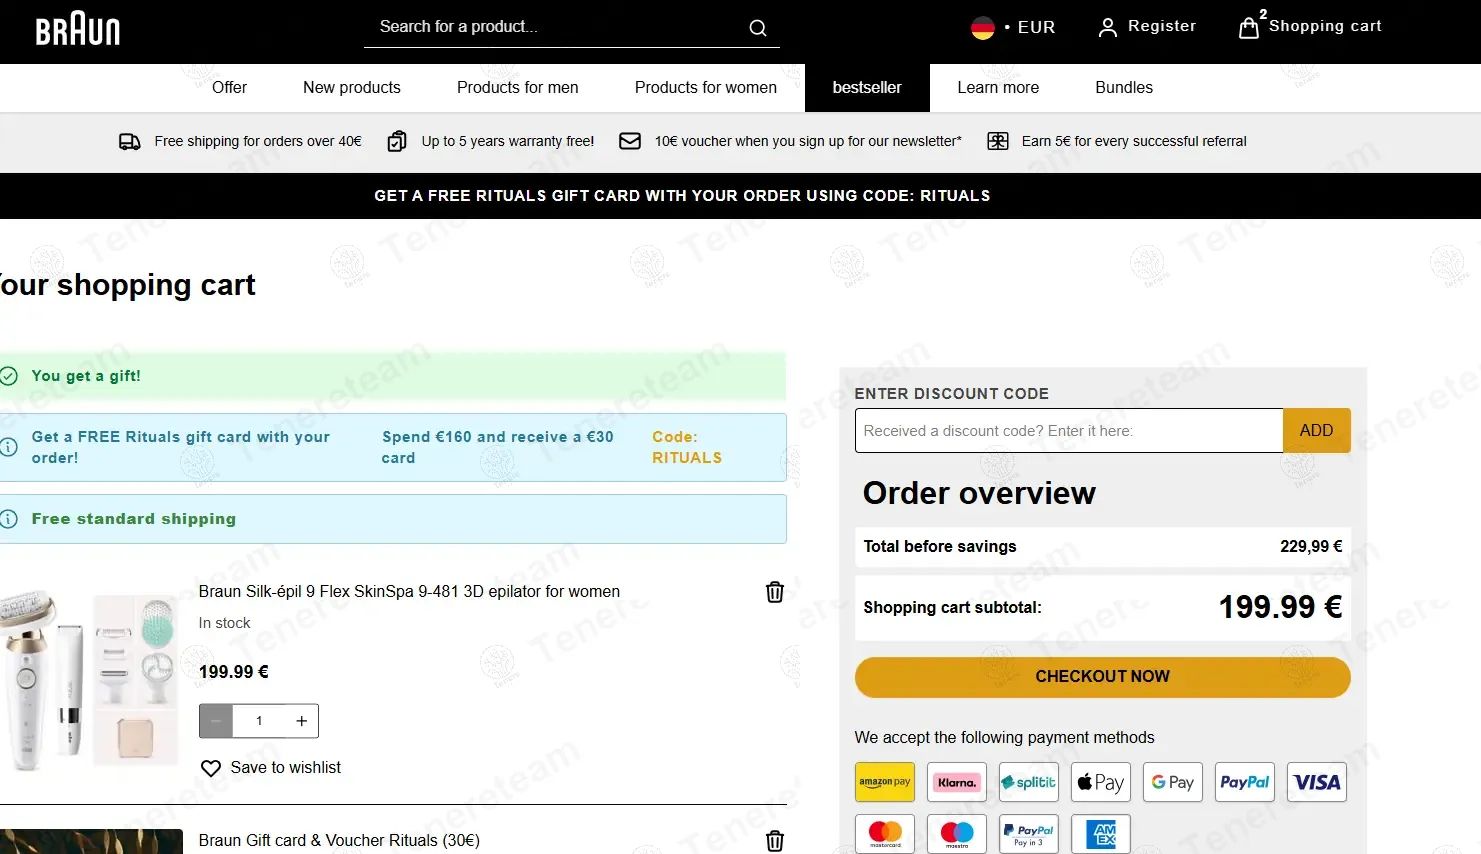Click the Free standard shipping info icon
This screenshot has height=854, width=1481.
(9, 519)
